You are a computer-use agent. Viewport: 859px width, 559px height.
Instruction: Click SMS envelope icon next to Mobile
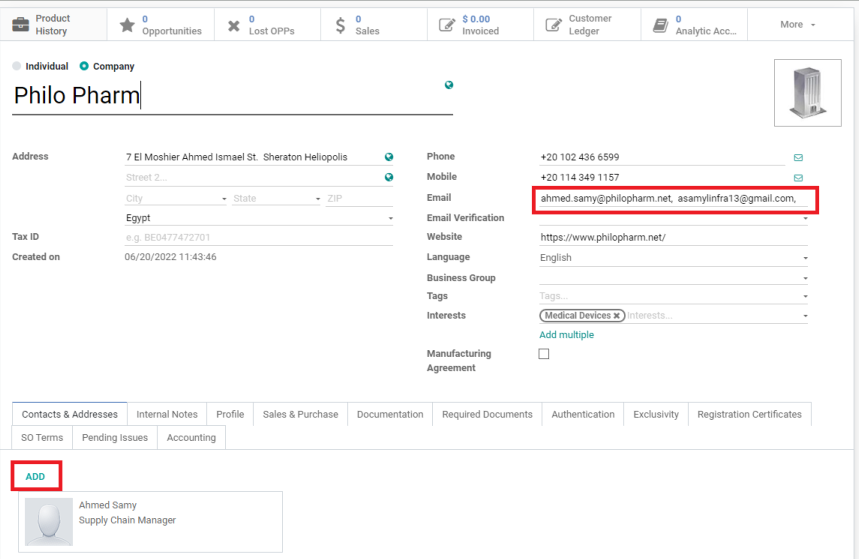(x=798, y=178)
